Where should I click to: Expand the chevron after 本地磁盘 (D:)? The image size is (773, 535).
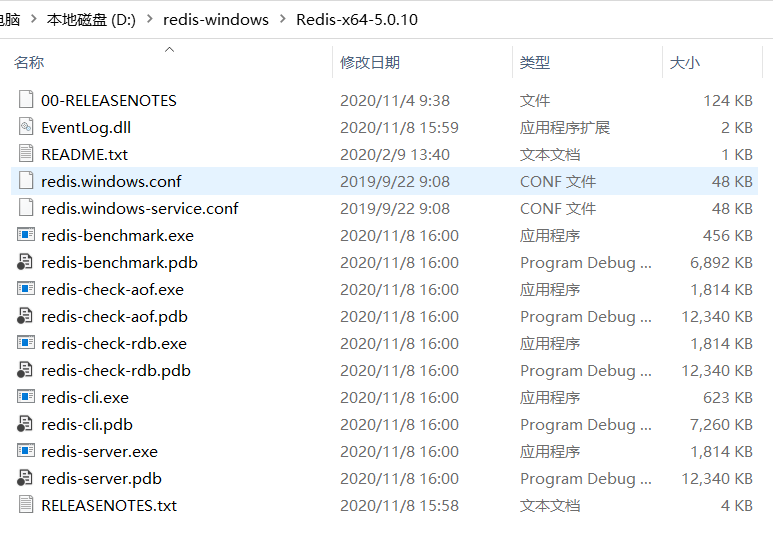pos(150,19)
